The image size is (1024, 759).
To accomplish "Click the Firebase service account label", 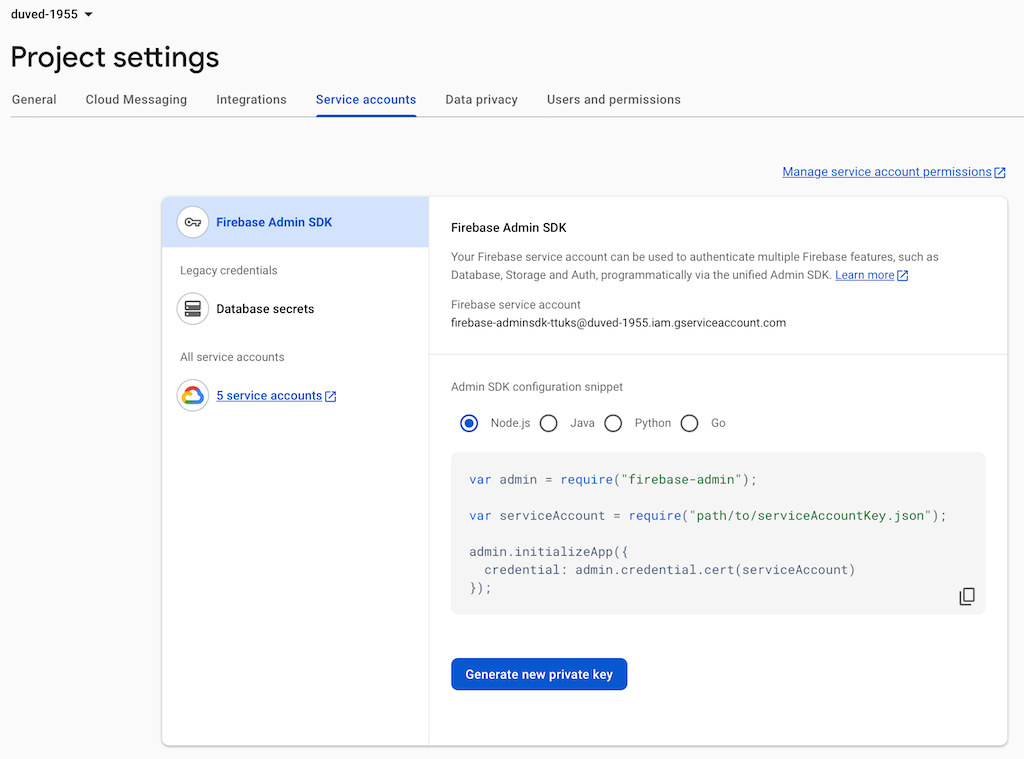I will click(516, 304).
